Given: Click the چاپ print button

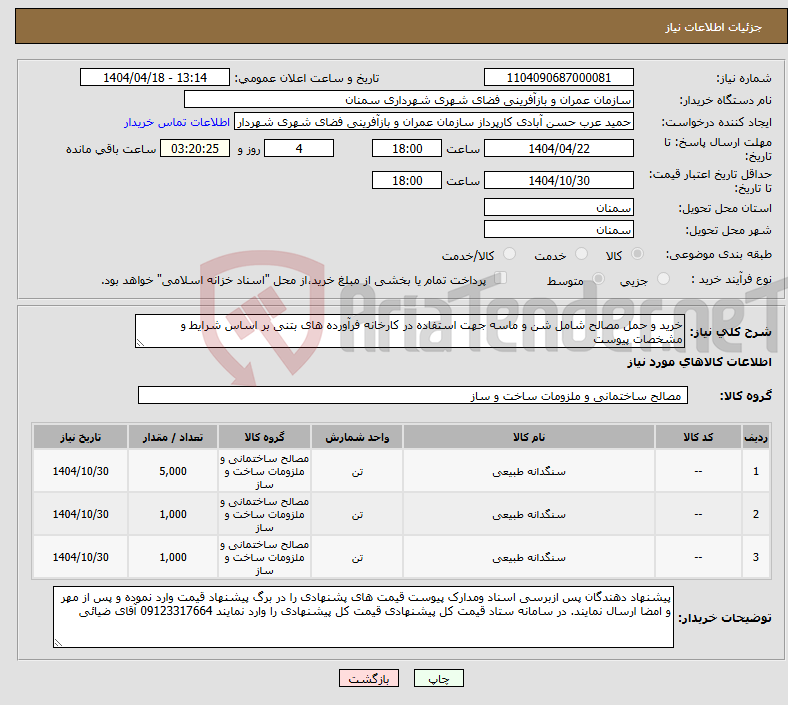Looking at the screenshot, I should (x=439, y=678).
